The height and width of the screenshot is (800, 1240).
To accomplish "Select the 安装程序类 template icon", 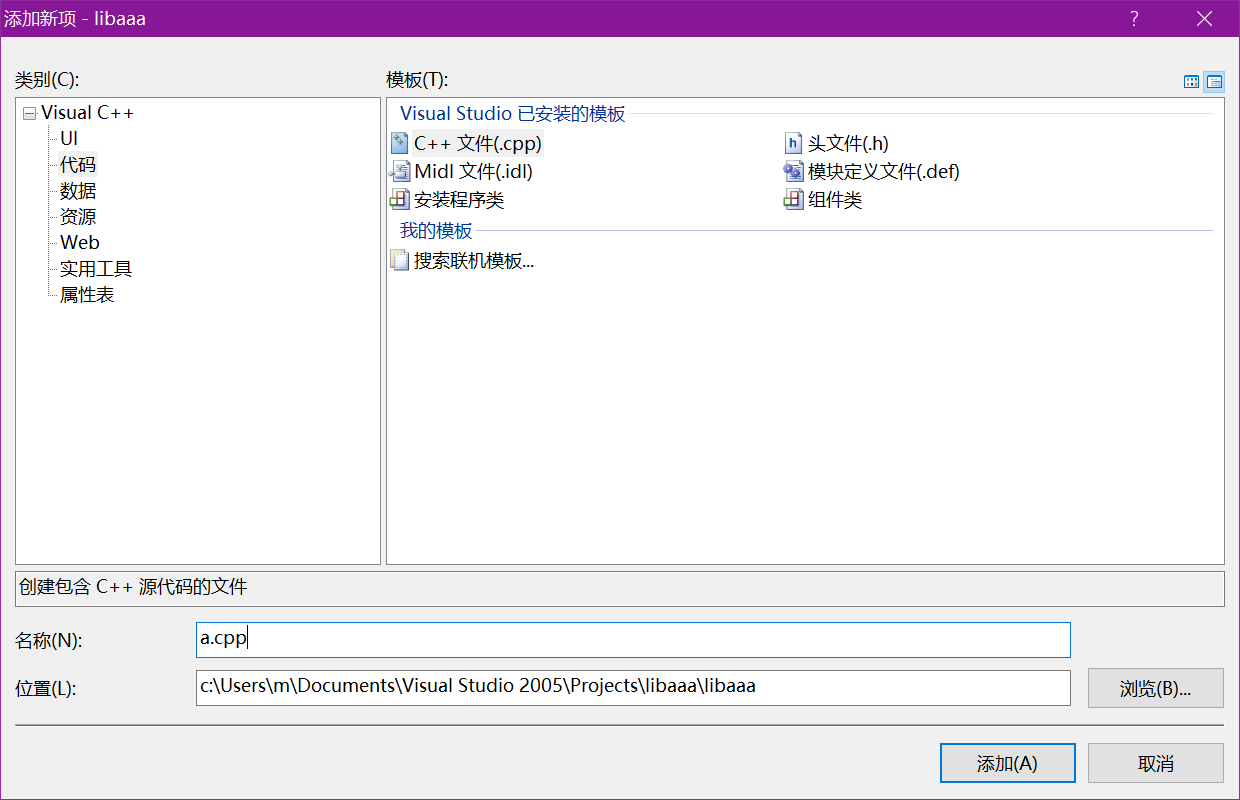I will [x=400, y=200].
